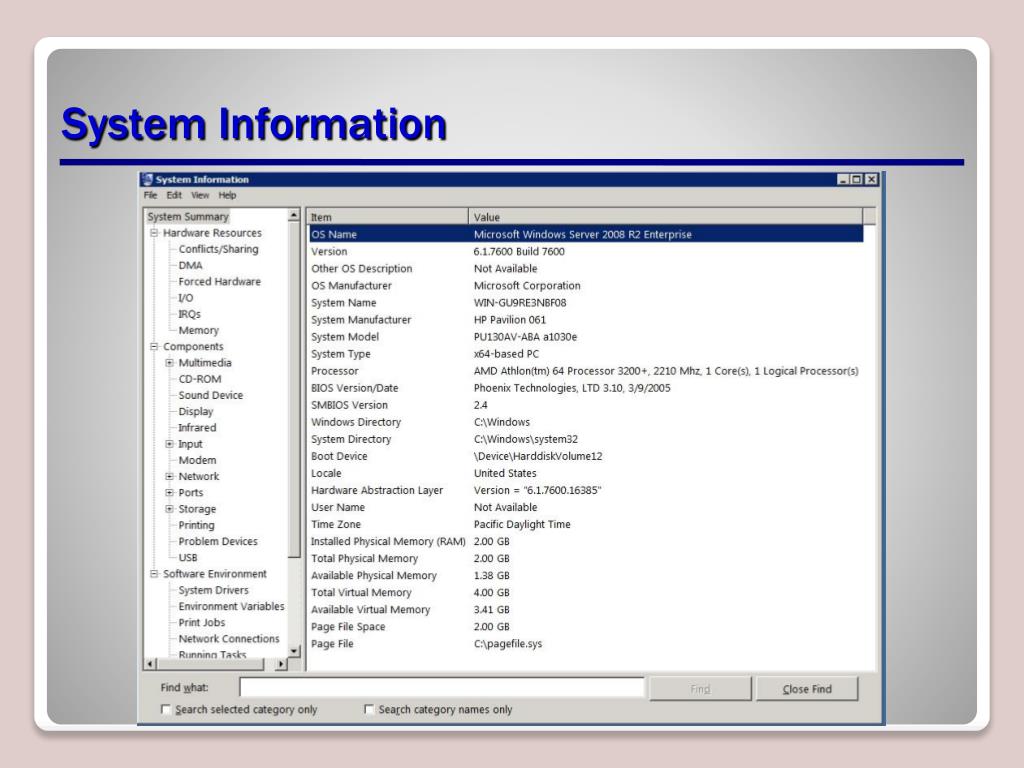Screen dimensions: 1024x768
Task: Select the Processor row
Action: pyautogui.click(x=586, y=371)
